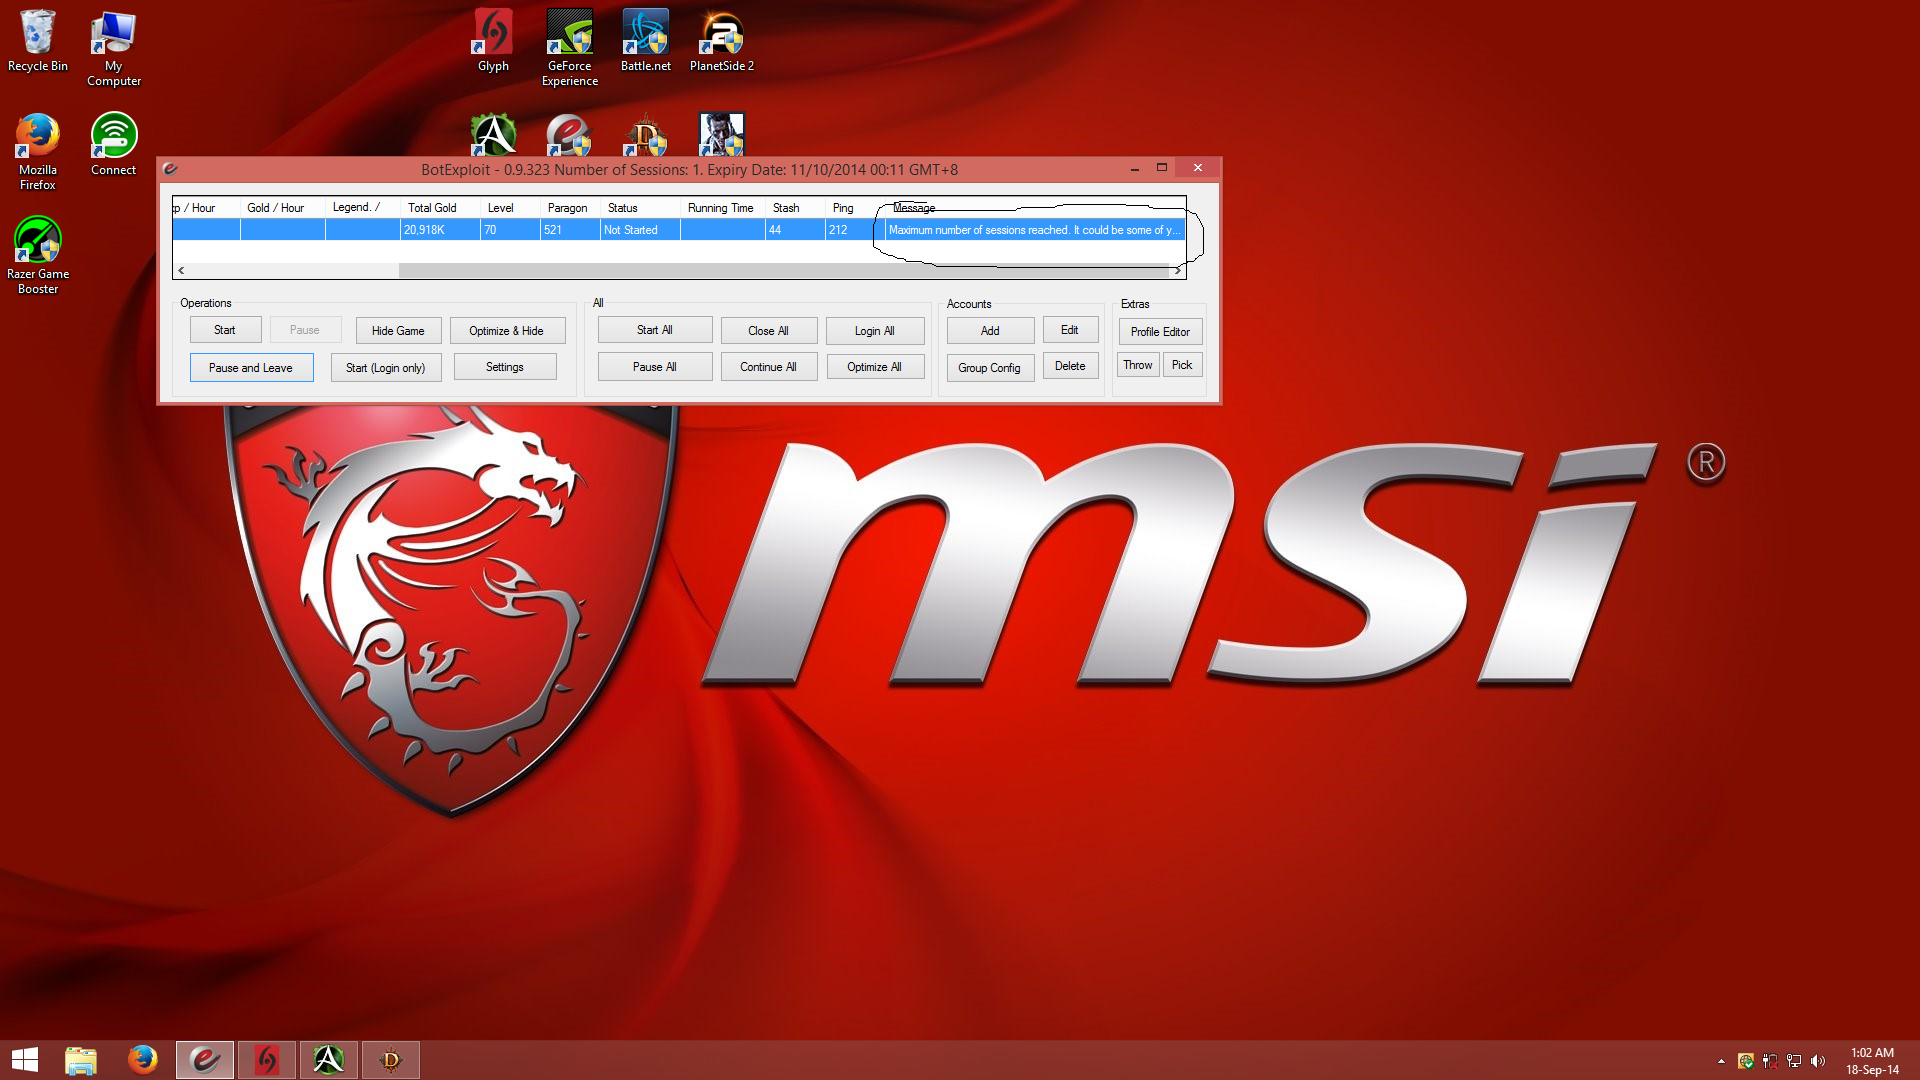
Task: Sort by the Ping column header
Action: pos(856,208)
